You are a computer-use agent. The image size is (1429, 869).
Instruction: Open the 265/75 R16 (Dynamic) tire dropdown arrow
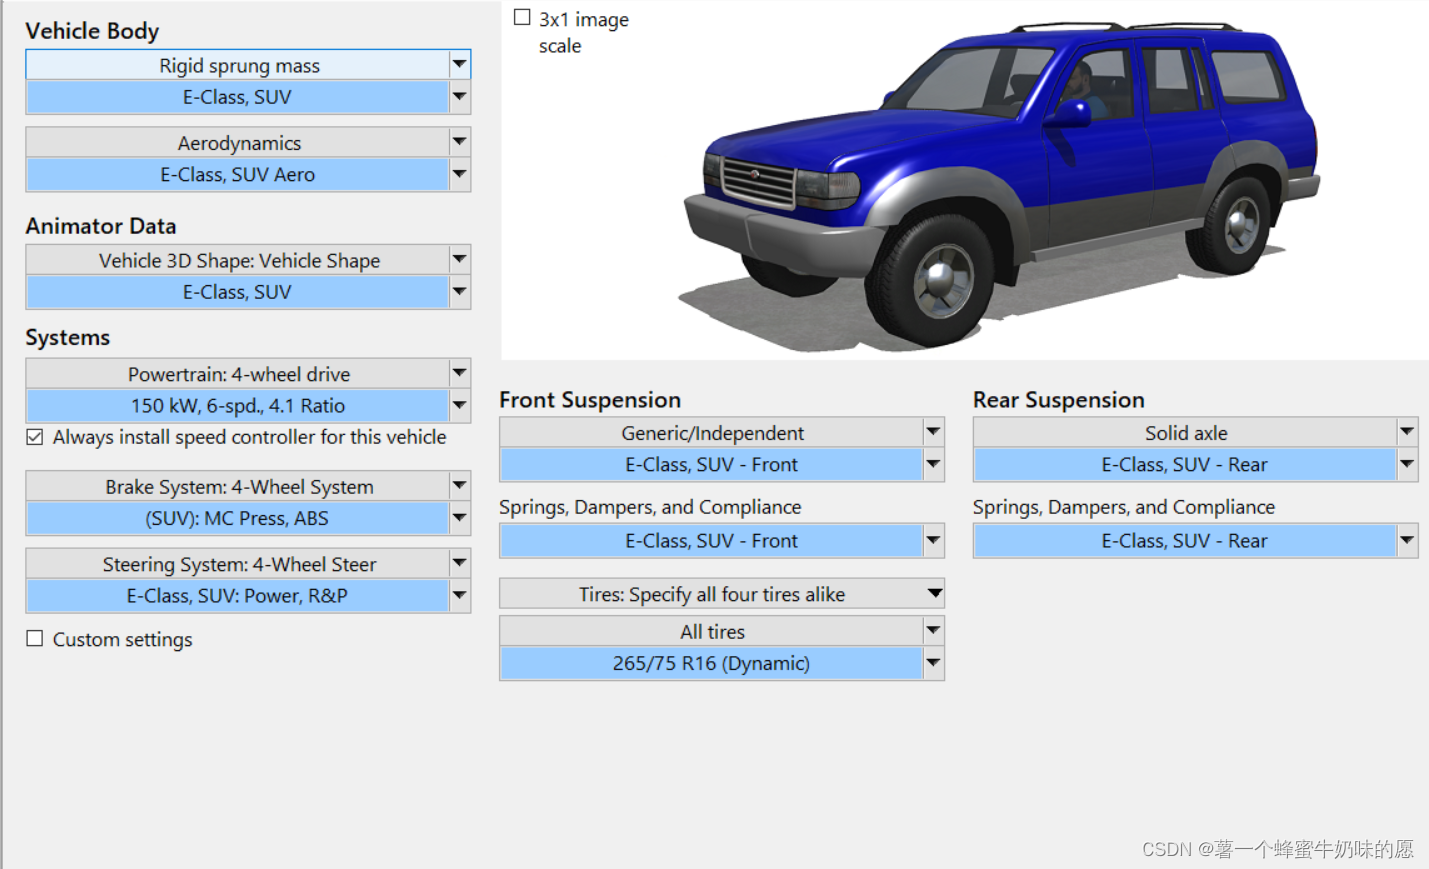933,663
